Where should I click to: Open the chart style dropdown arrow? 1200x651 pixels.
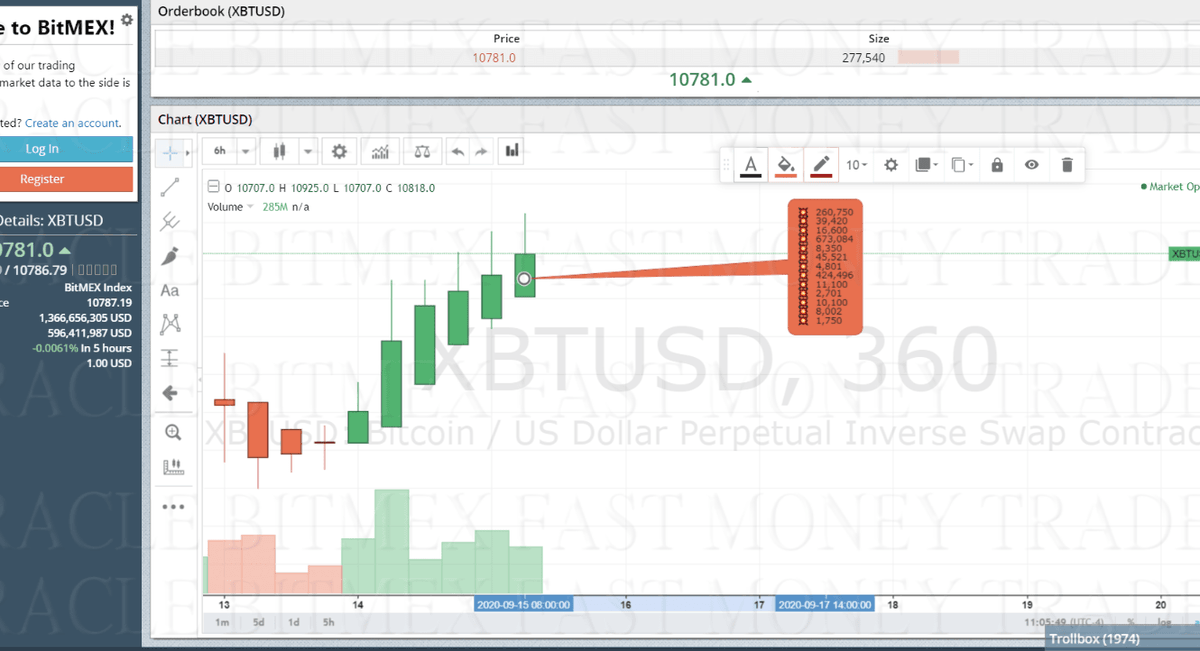307,151
